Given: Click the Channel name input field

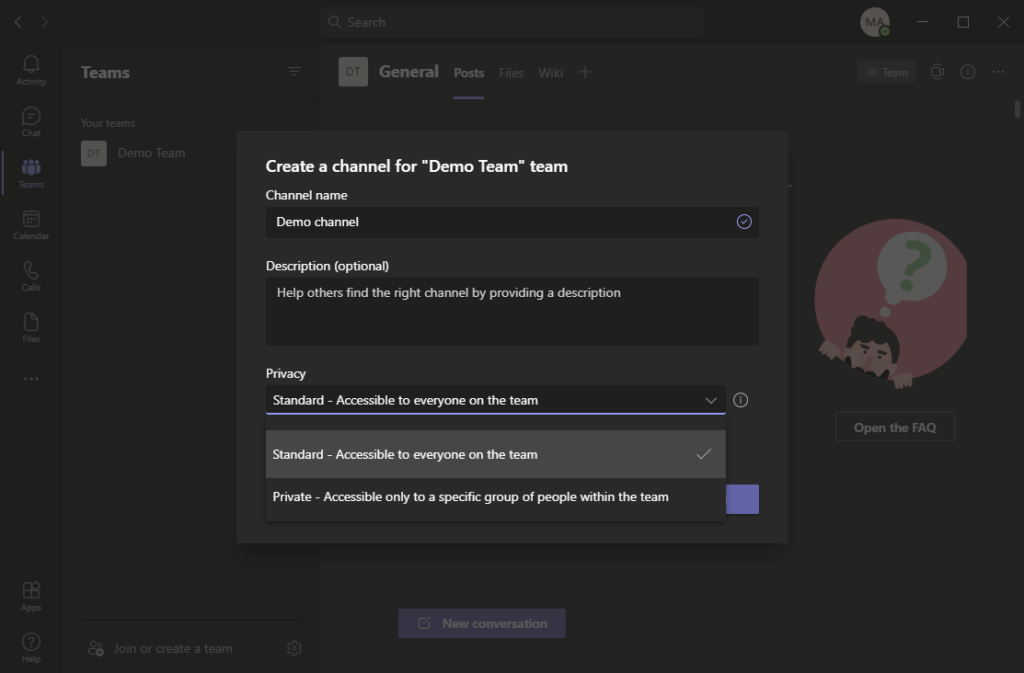Looking at the screenshot, I should pyautogui.click(x=512, y=222).
